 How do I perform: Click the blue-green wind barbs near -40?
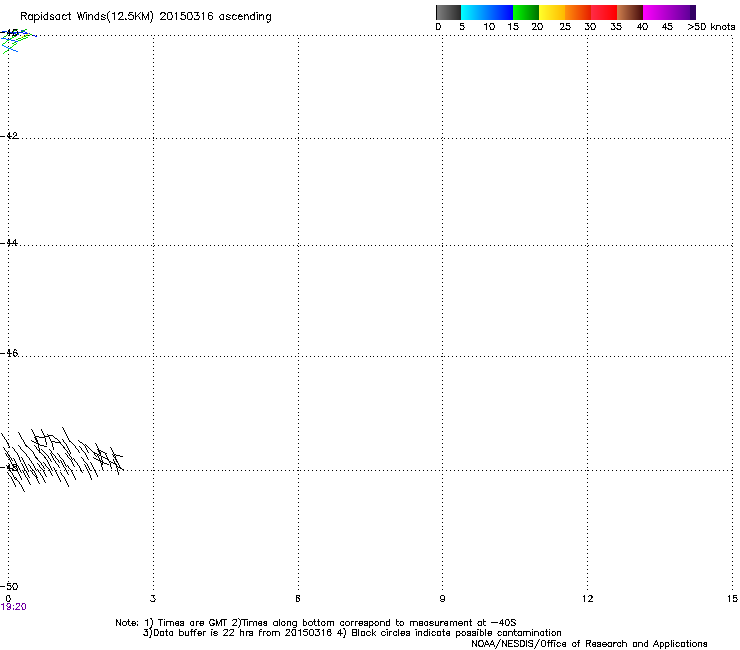click(x=18, y=41)
